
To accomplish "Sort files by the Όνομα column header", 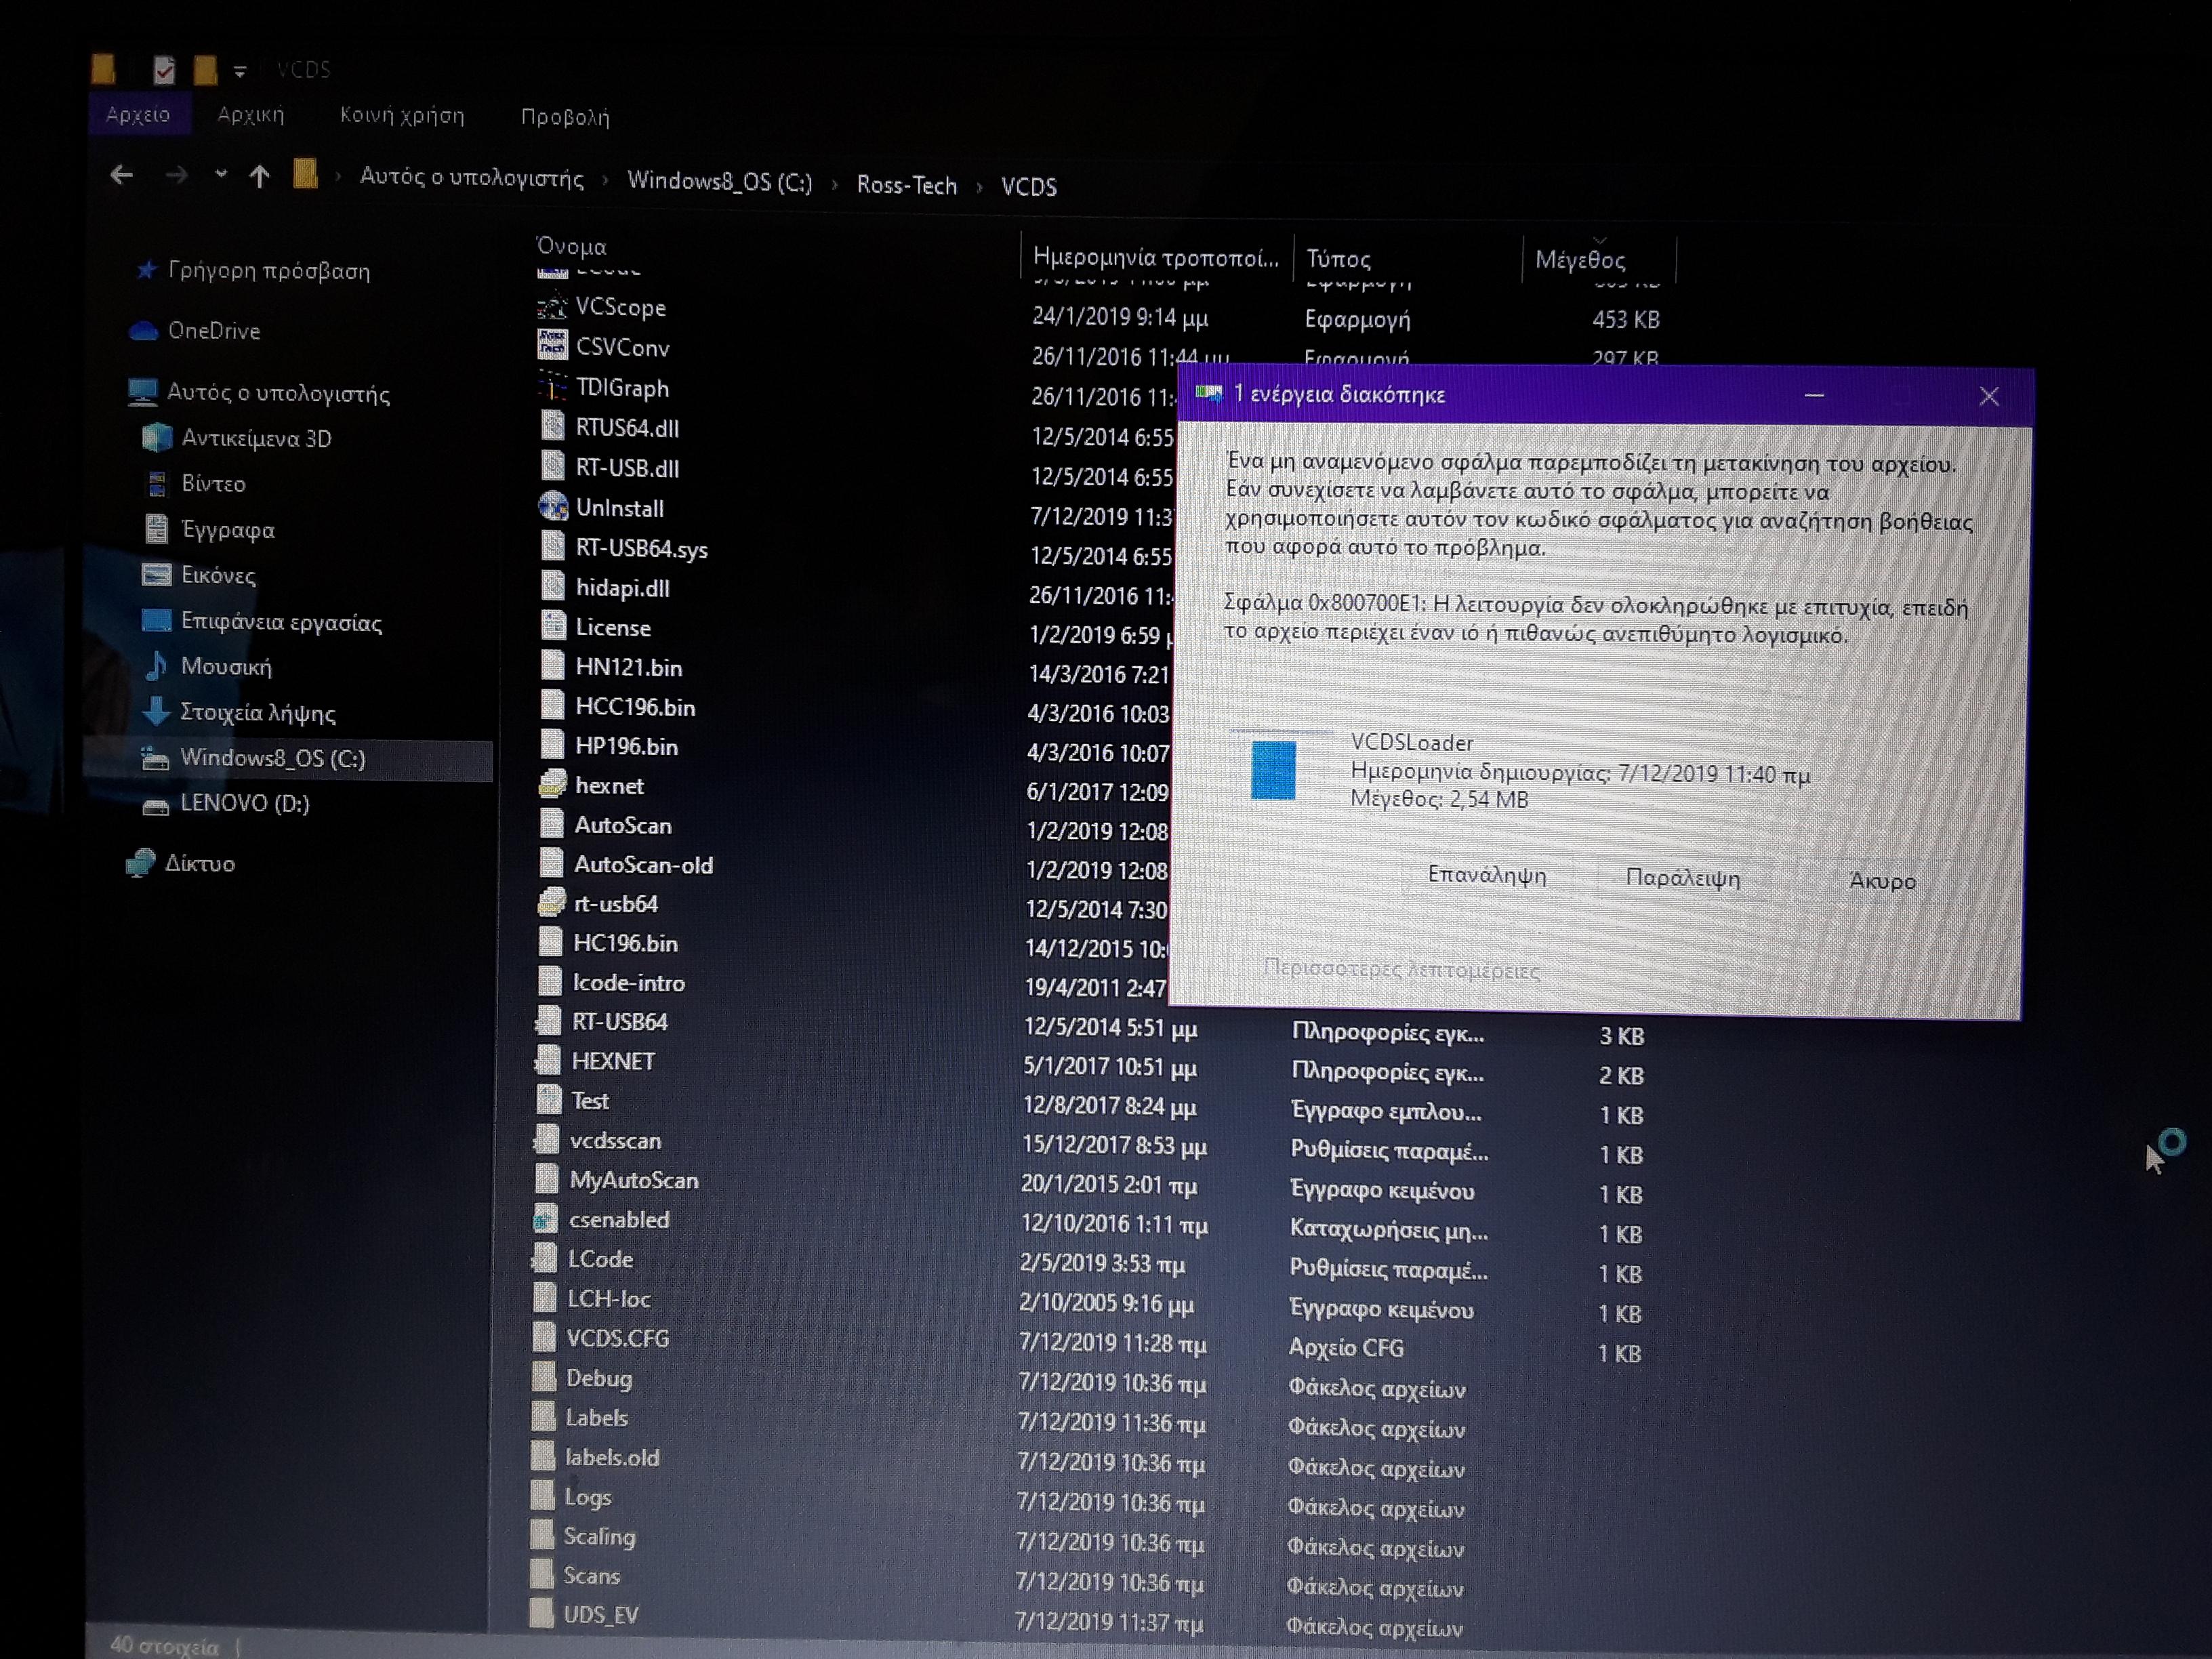I will pyautogui.click(x=571, y=246).
